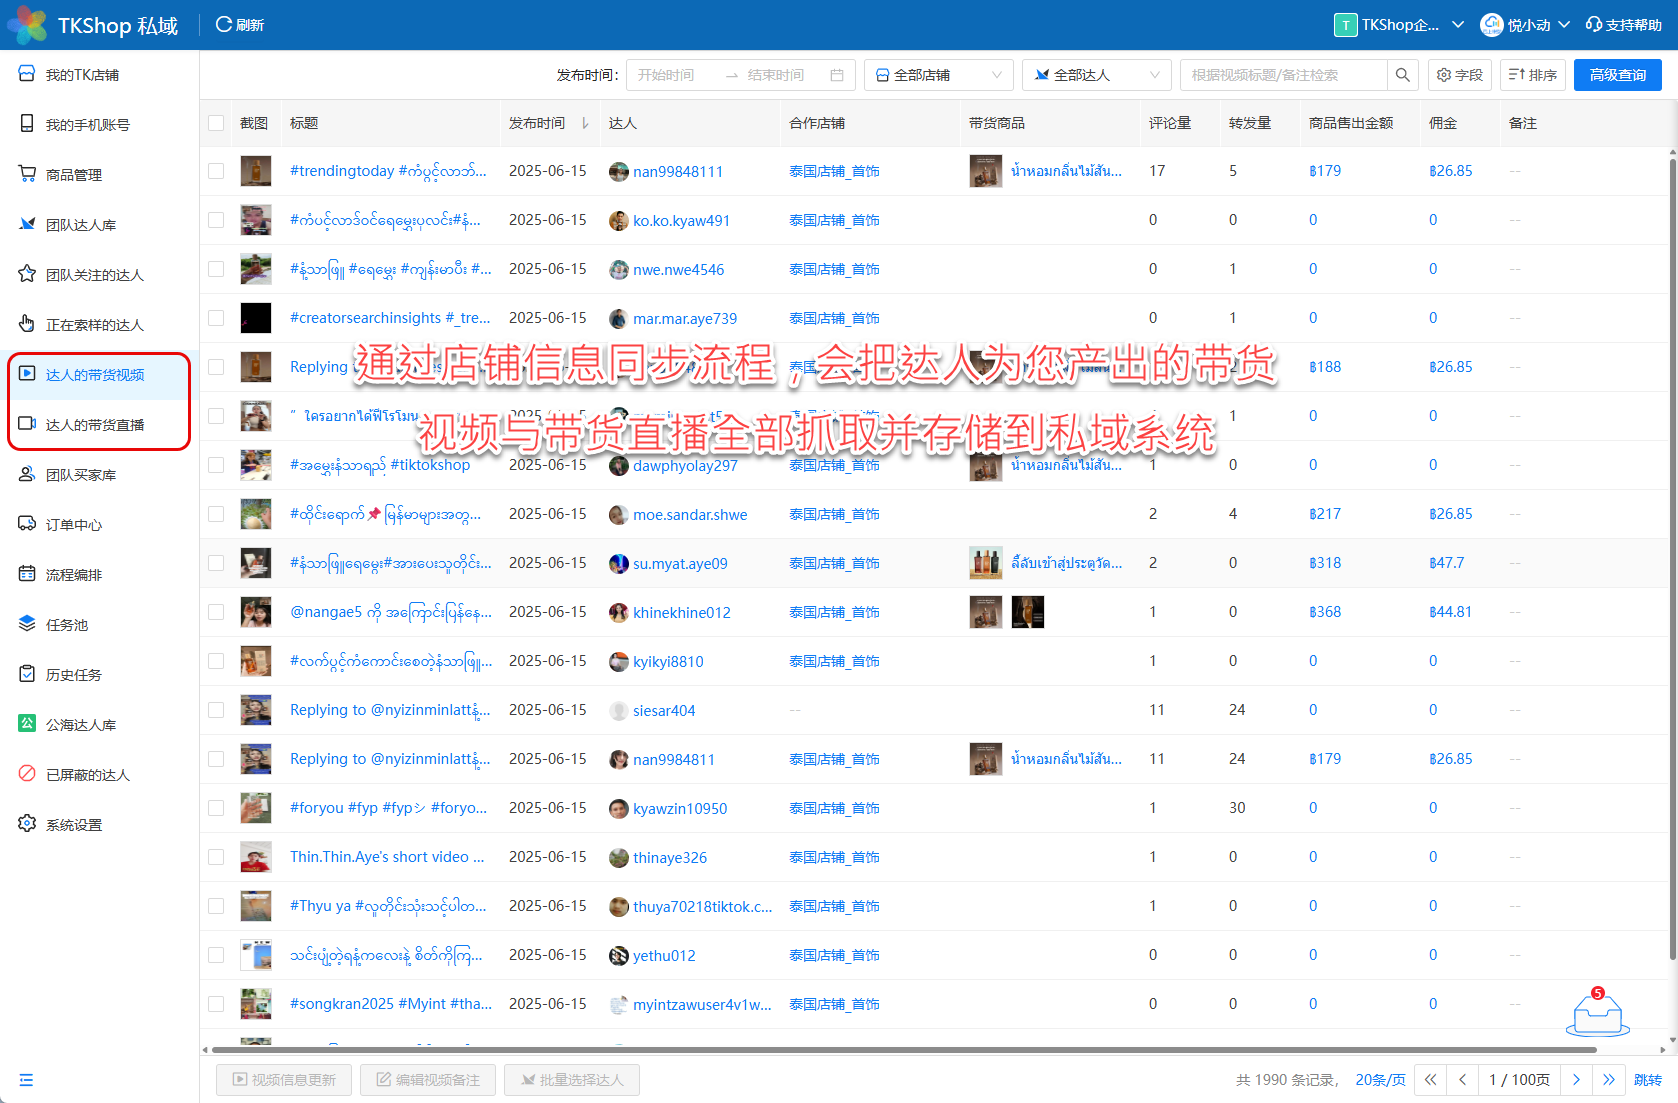Click the mailbox notification icon

(x=1598, y=1013)
